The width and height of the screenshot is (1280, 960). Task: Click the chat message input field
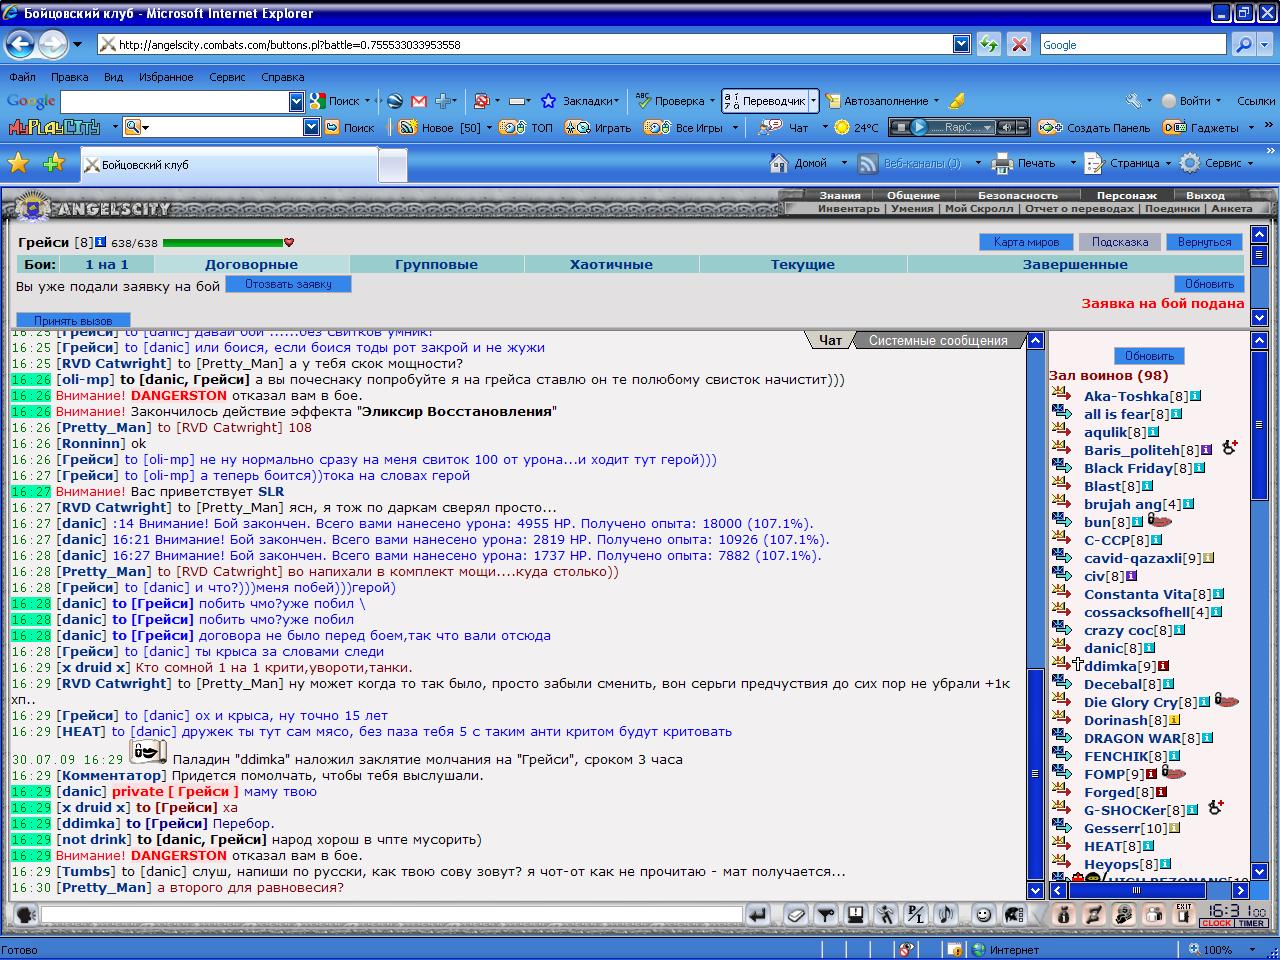[391, 914]
